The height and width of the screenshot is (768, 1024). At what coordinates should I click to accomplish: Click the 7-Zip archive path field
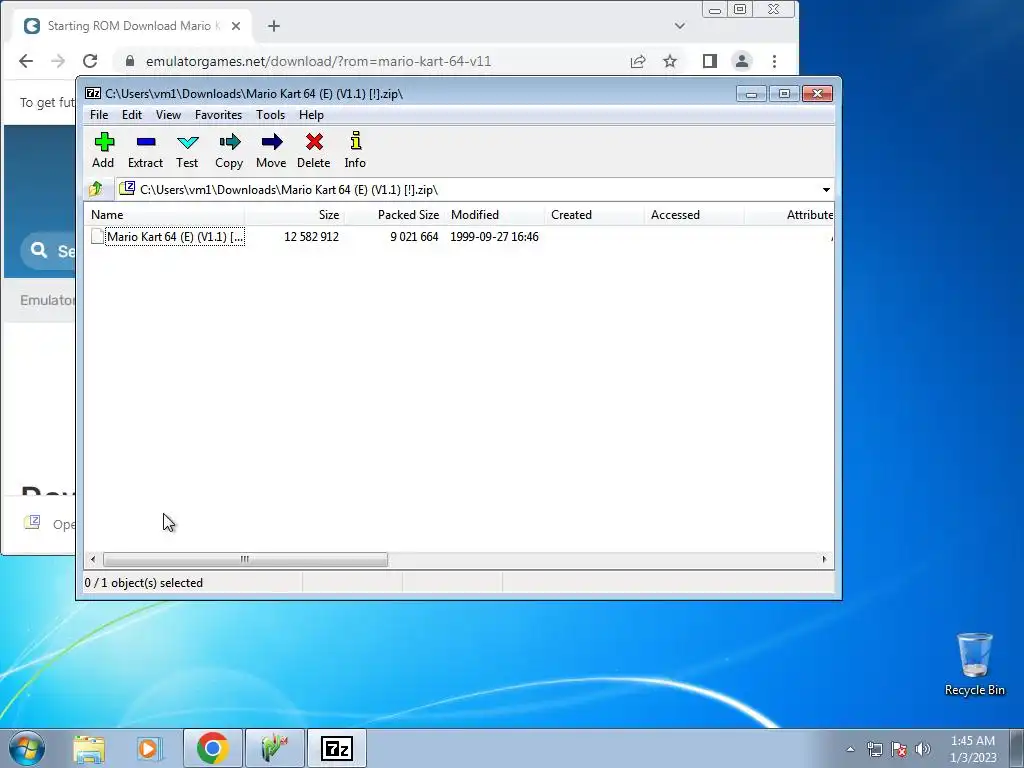coord(467,190)
